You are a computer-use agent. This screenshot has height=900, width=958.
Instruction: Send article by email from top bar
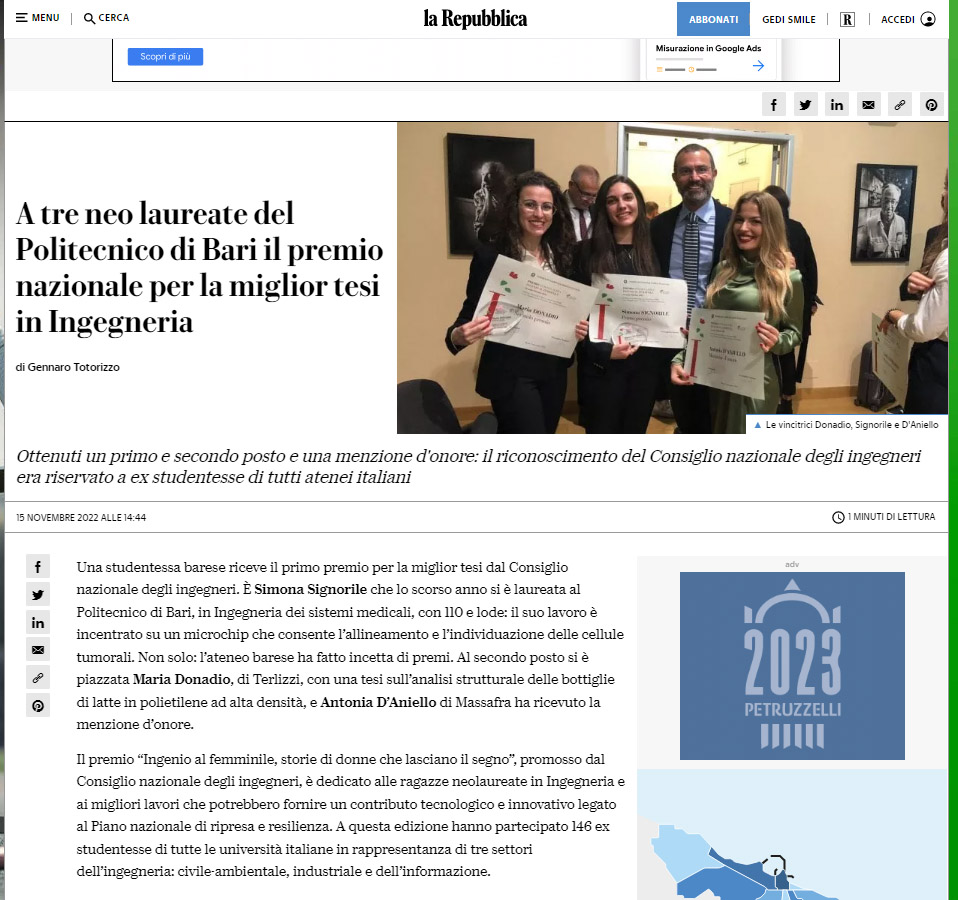pyautogui.click(x=868, y=105)
